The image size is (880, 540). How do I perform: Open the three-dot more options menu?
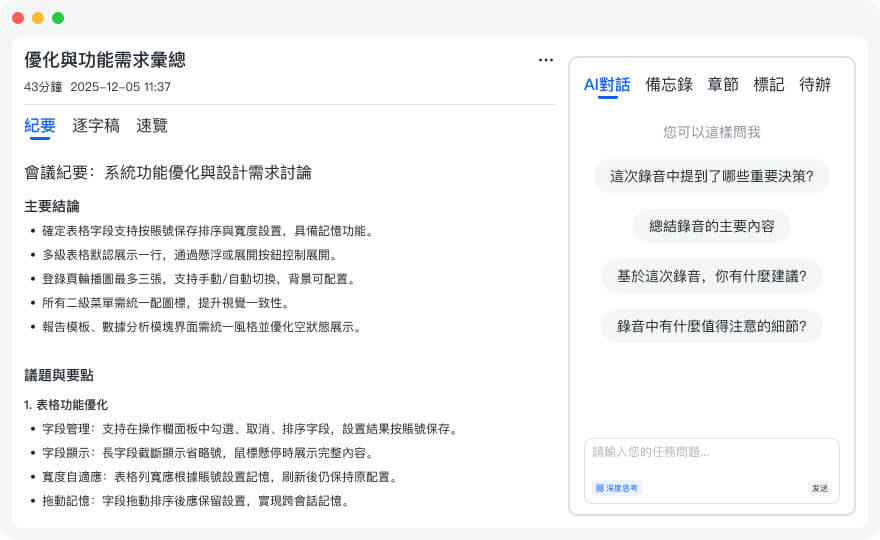(x=545, y=60)
